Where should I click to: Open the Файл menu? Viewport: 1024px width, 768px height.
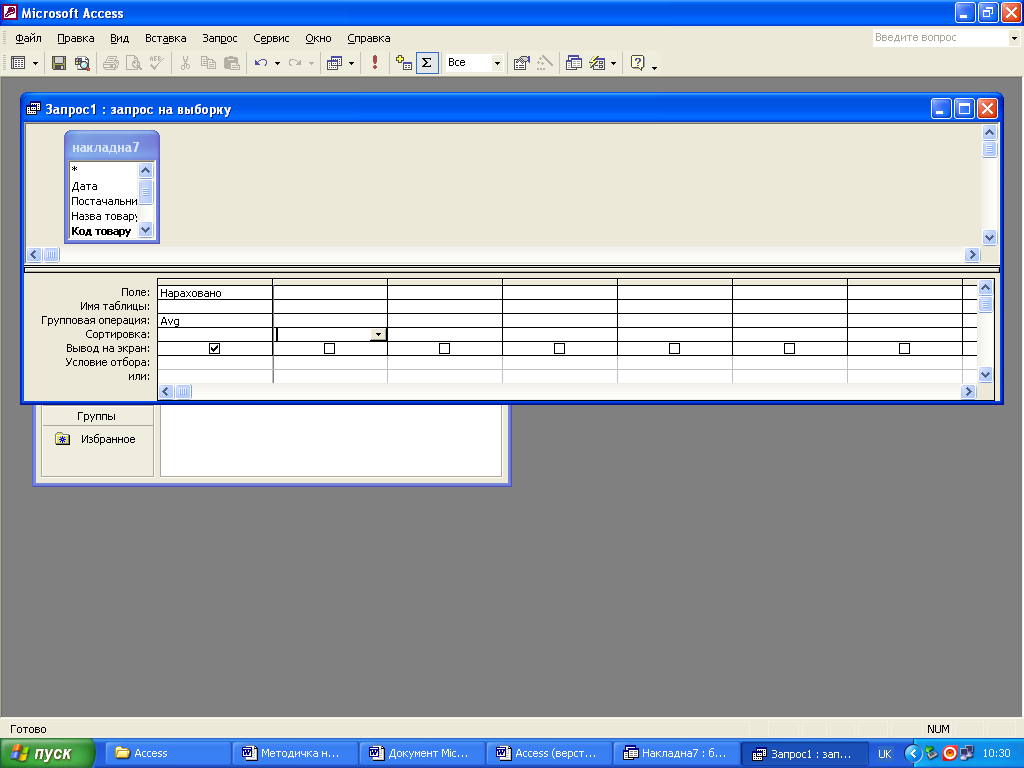pyautogui.click(x=28, y=39)
